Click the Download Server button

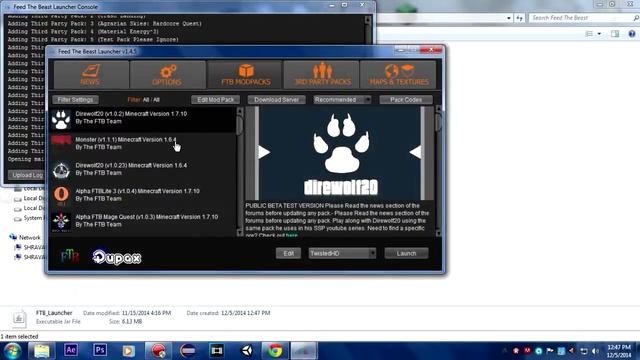[x=276, y=100]
